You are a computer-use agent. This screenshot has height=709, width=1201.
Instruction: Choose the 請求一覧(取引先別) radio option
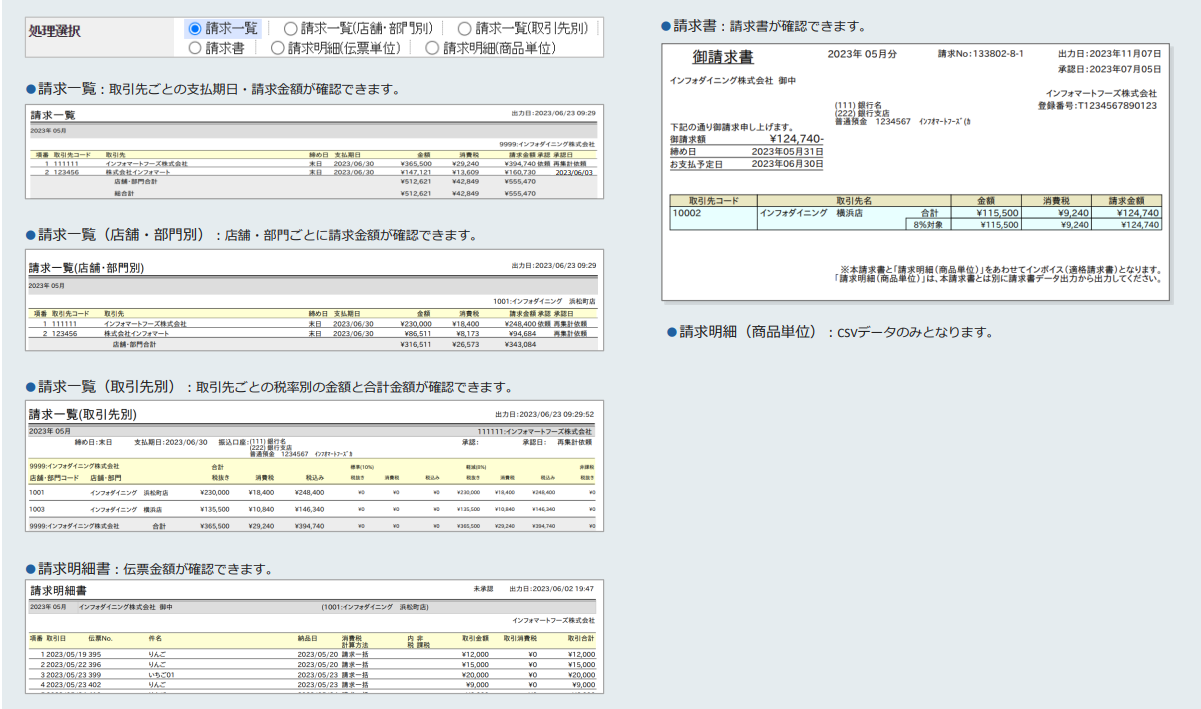(464, 29)
